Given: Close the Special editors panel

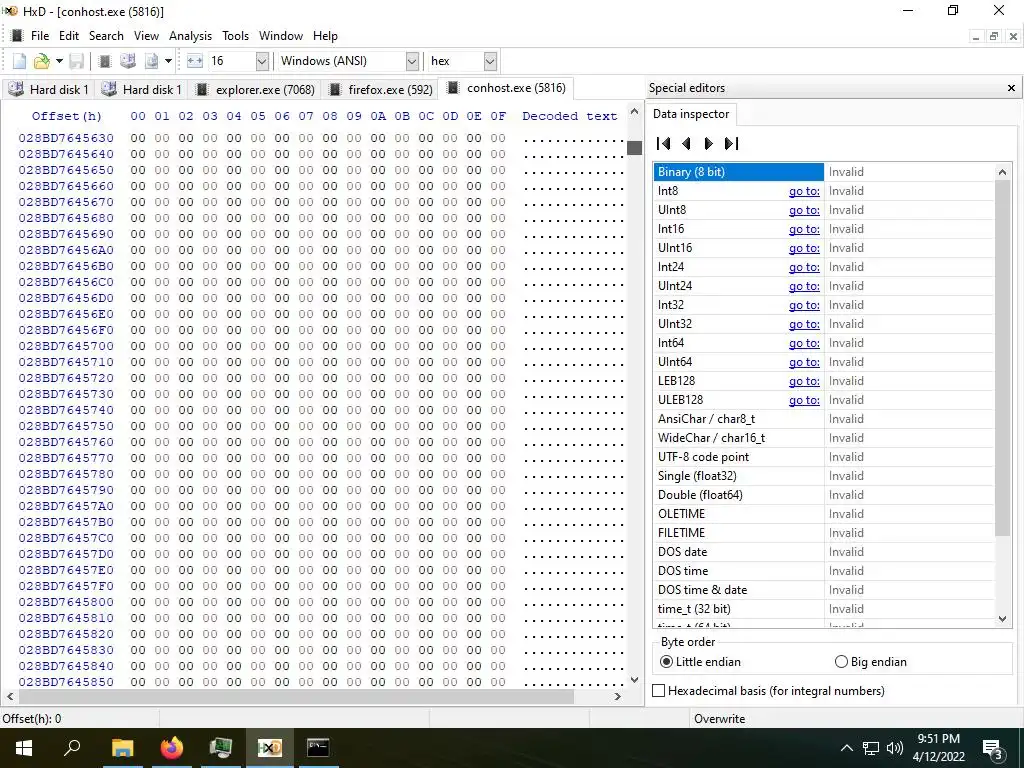Looking at the screenshot, I should [x=1011, y=88].
